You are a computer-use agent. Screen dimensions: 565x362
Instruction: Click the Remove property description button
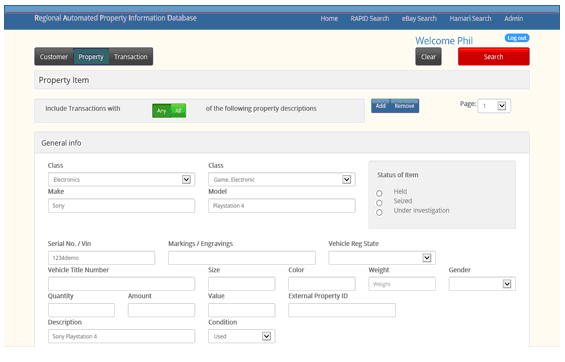pos(404,106)
